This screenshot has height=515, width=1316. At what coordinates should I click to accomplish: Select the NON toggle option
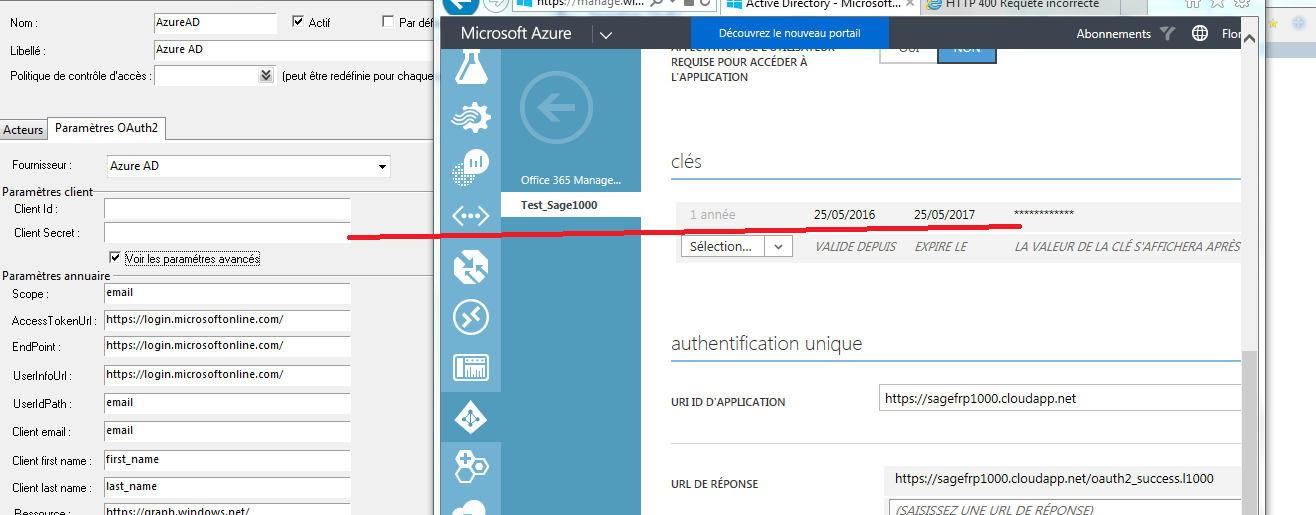click(967, 50)
